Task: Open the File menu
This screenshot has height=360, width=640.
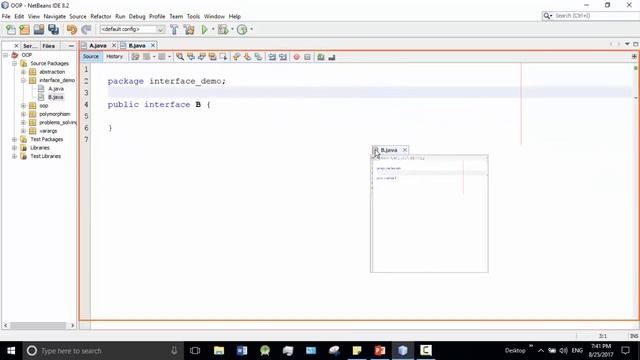Action: pos(6,16)
